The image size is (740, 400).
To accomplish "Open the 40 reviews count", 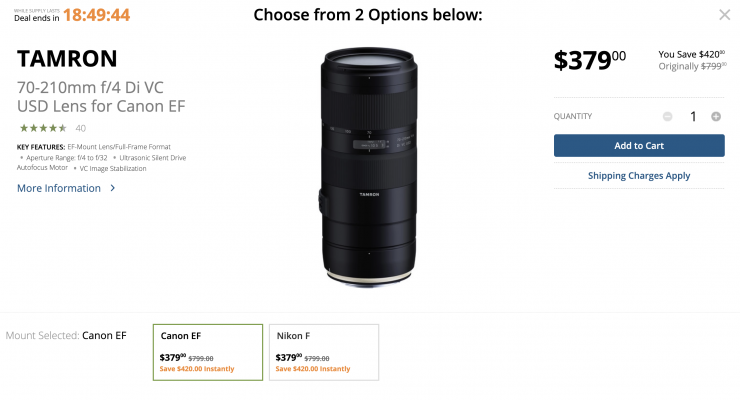I will point(81,128).
